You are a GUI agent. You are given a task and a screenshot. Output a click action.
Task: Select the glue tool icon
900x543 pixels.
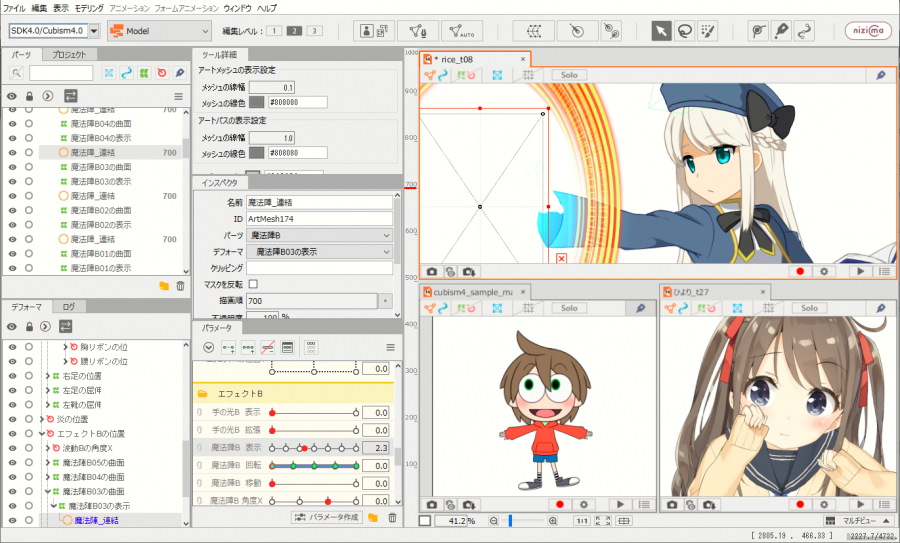pyautogui.click(x=758, y=30)
